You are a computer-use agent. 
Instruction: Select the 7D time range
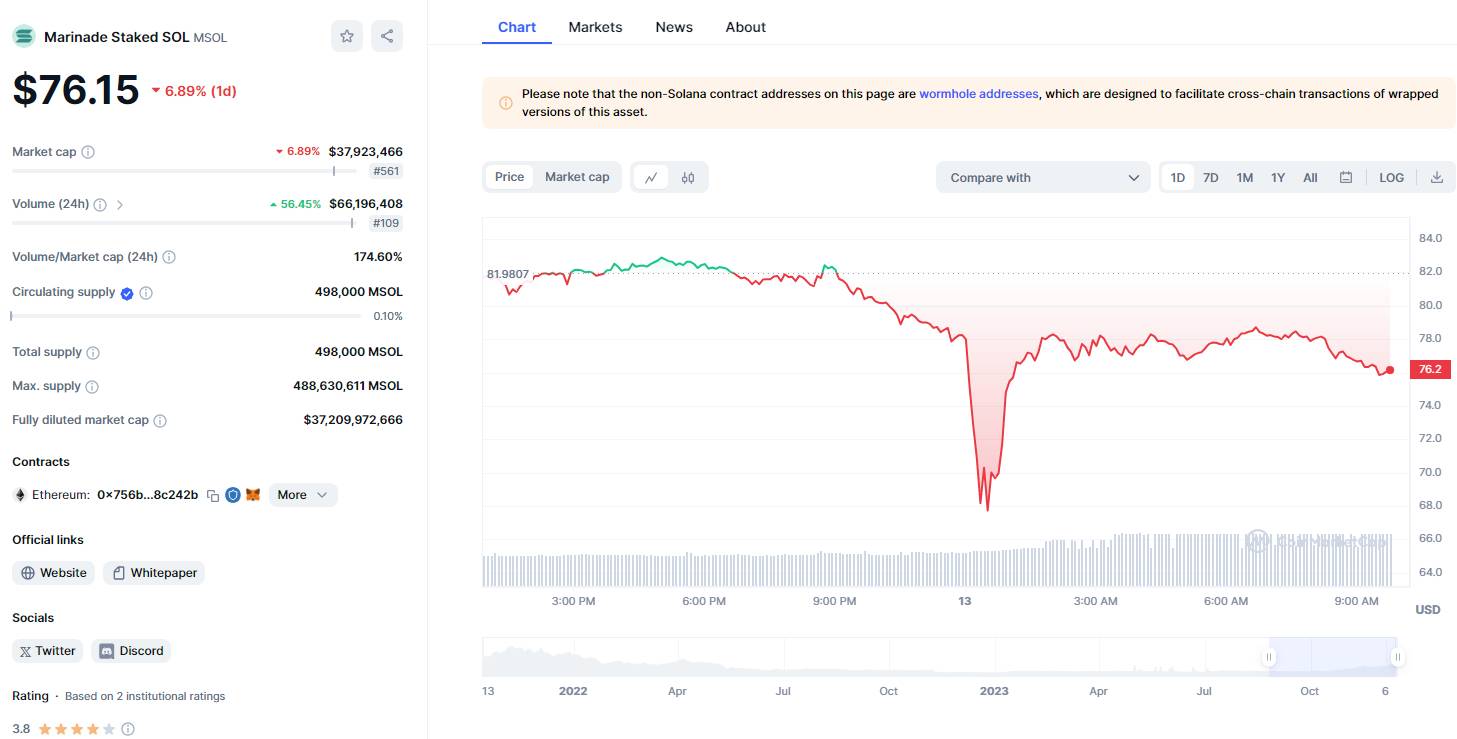tap(1211, 178)
